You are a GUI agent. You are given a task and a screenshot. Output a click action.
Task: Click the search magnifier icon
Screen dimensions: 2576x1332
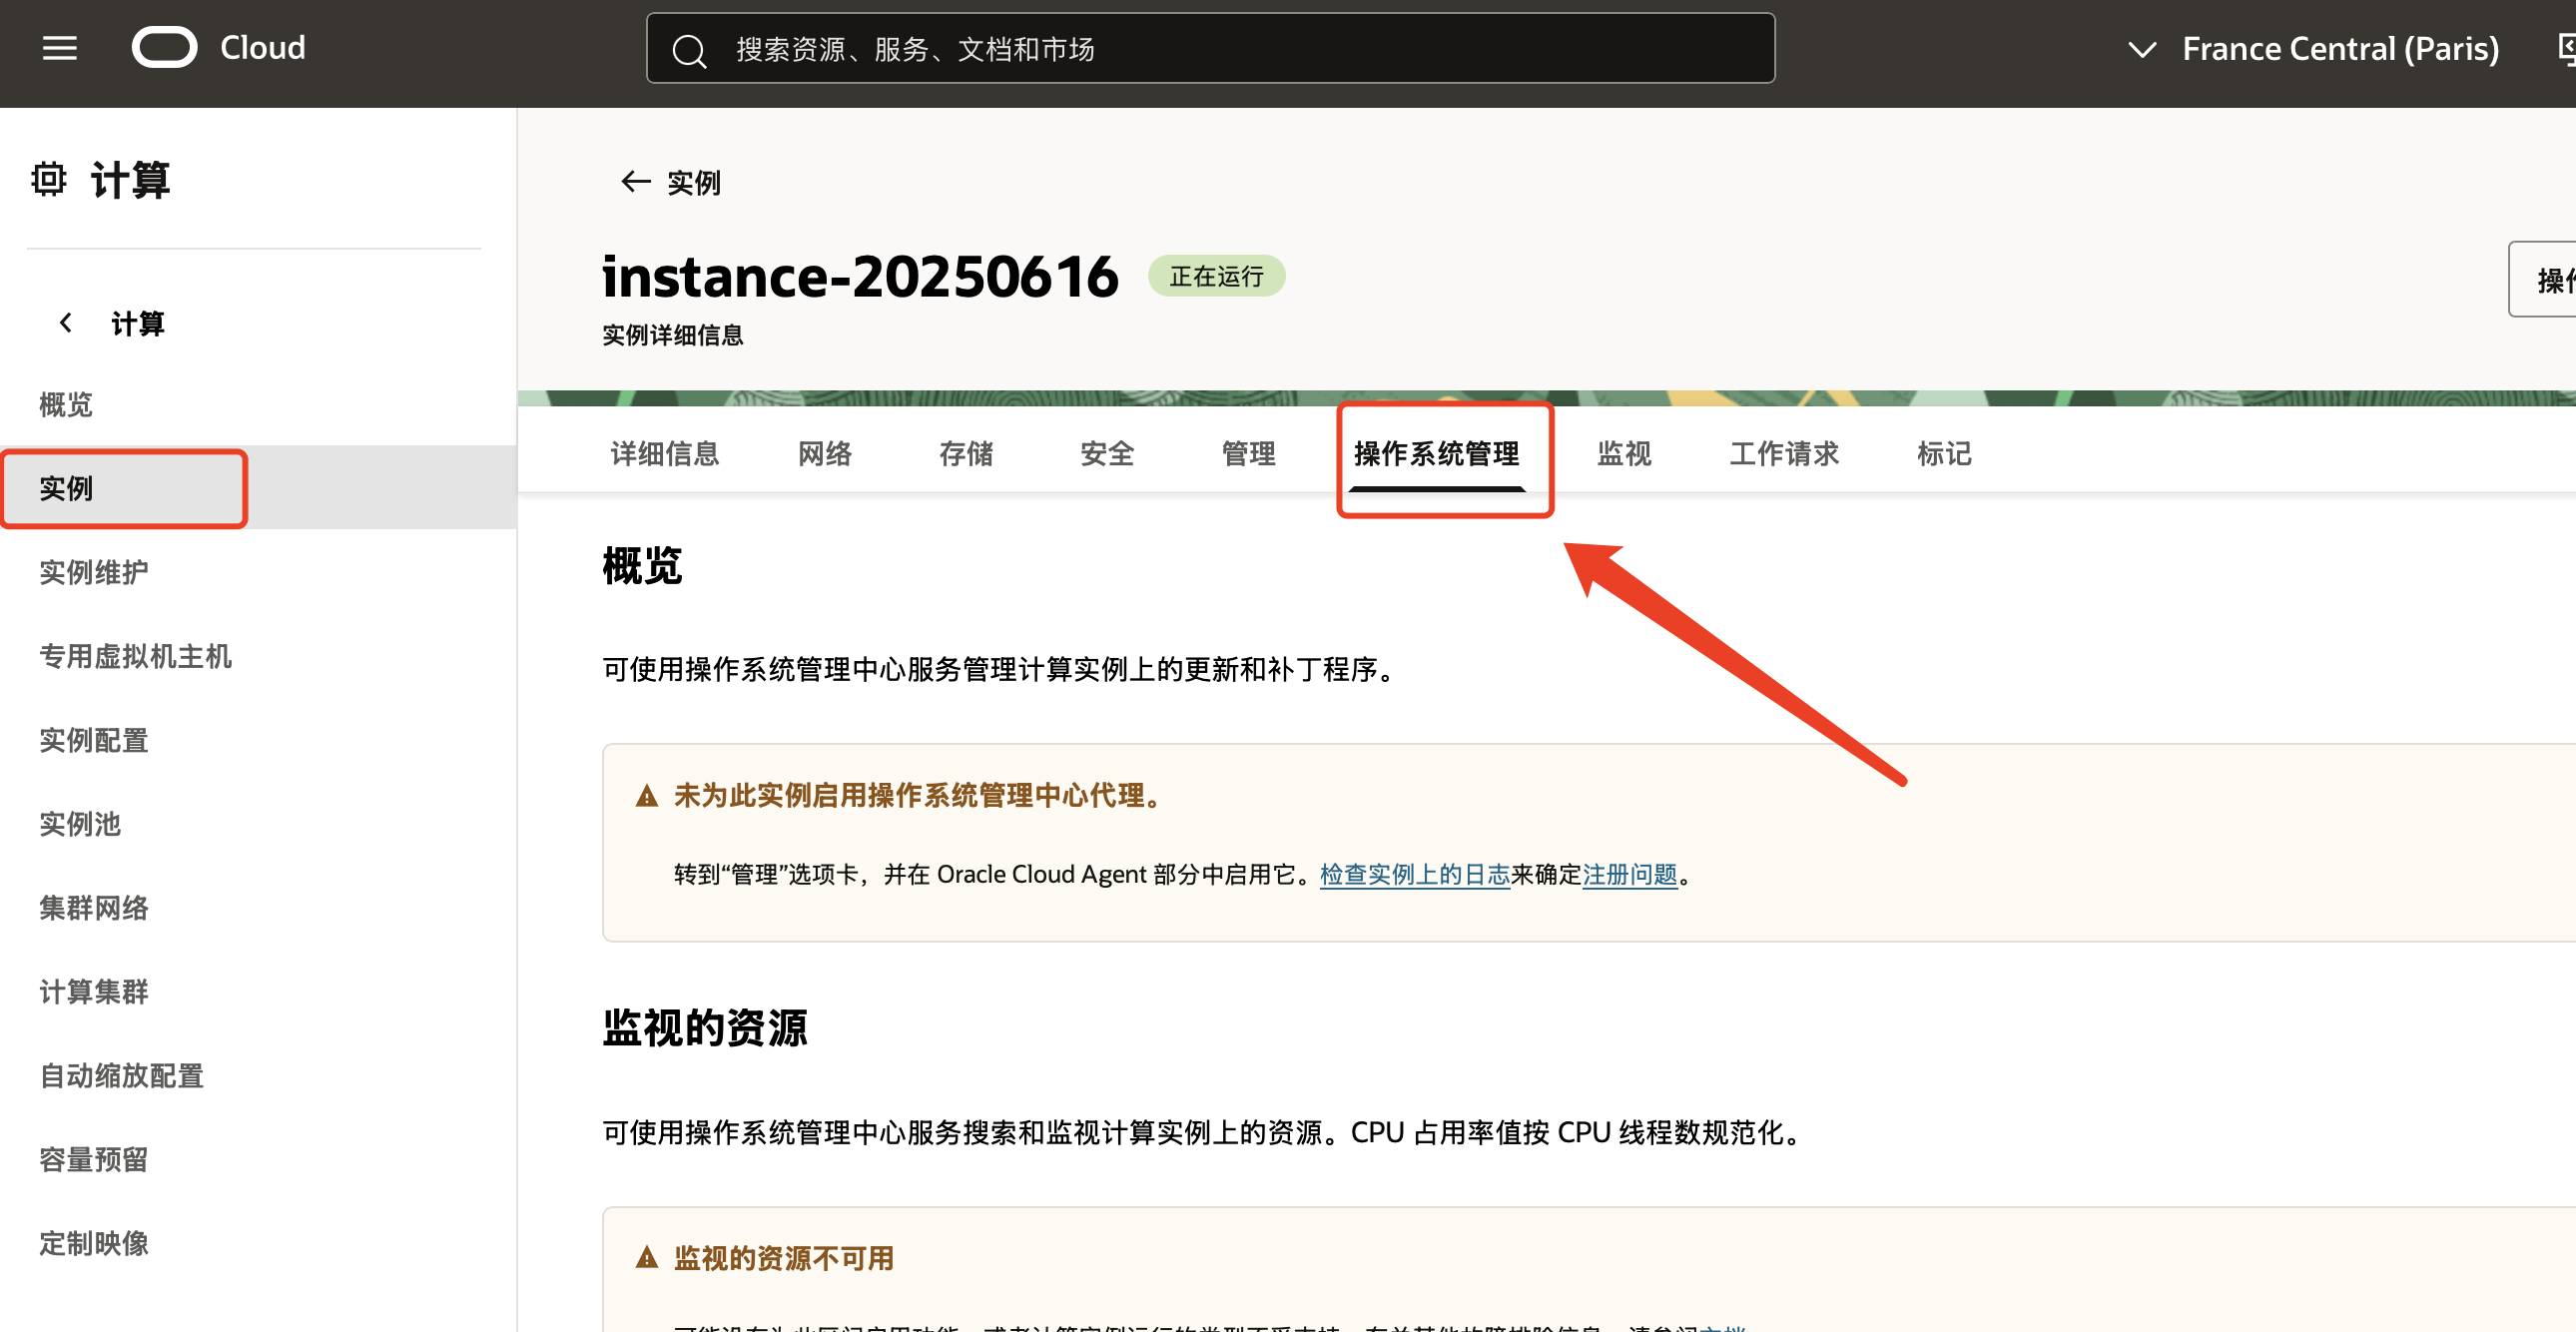(689, 50)
